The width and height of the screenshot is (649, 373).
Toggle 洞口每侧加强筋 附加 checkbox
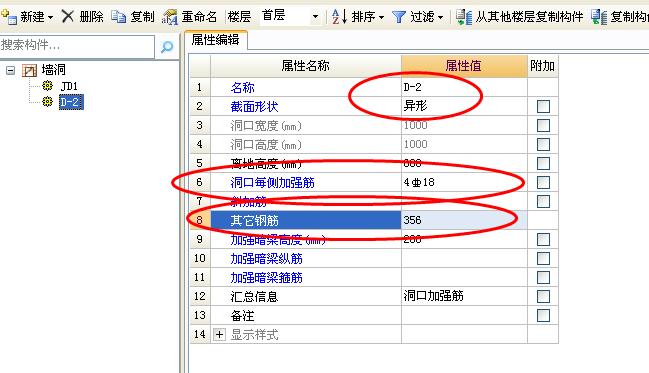(x=543, y=183)
